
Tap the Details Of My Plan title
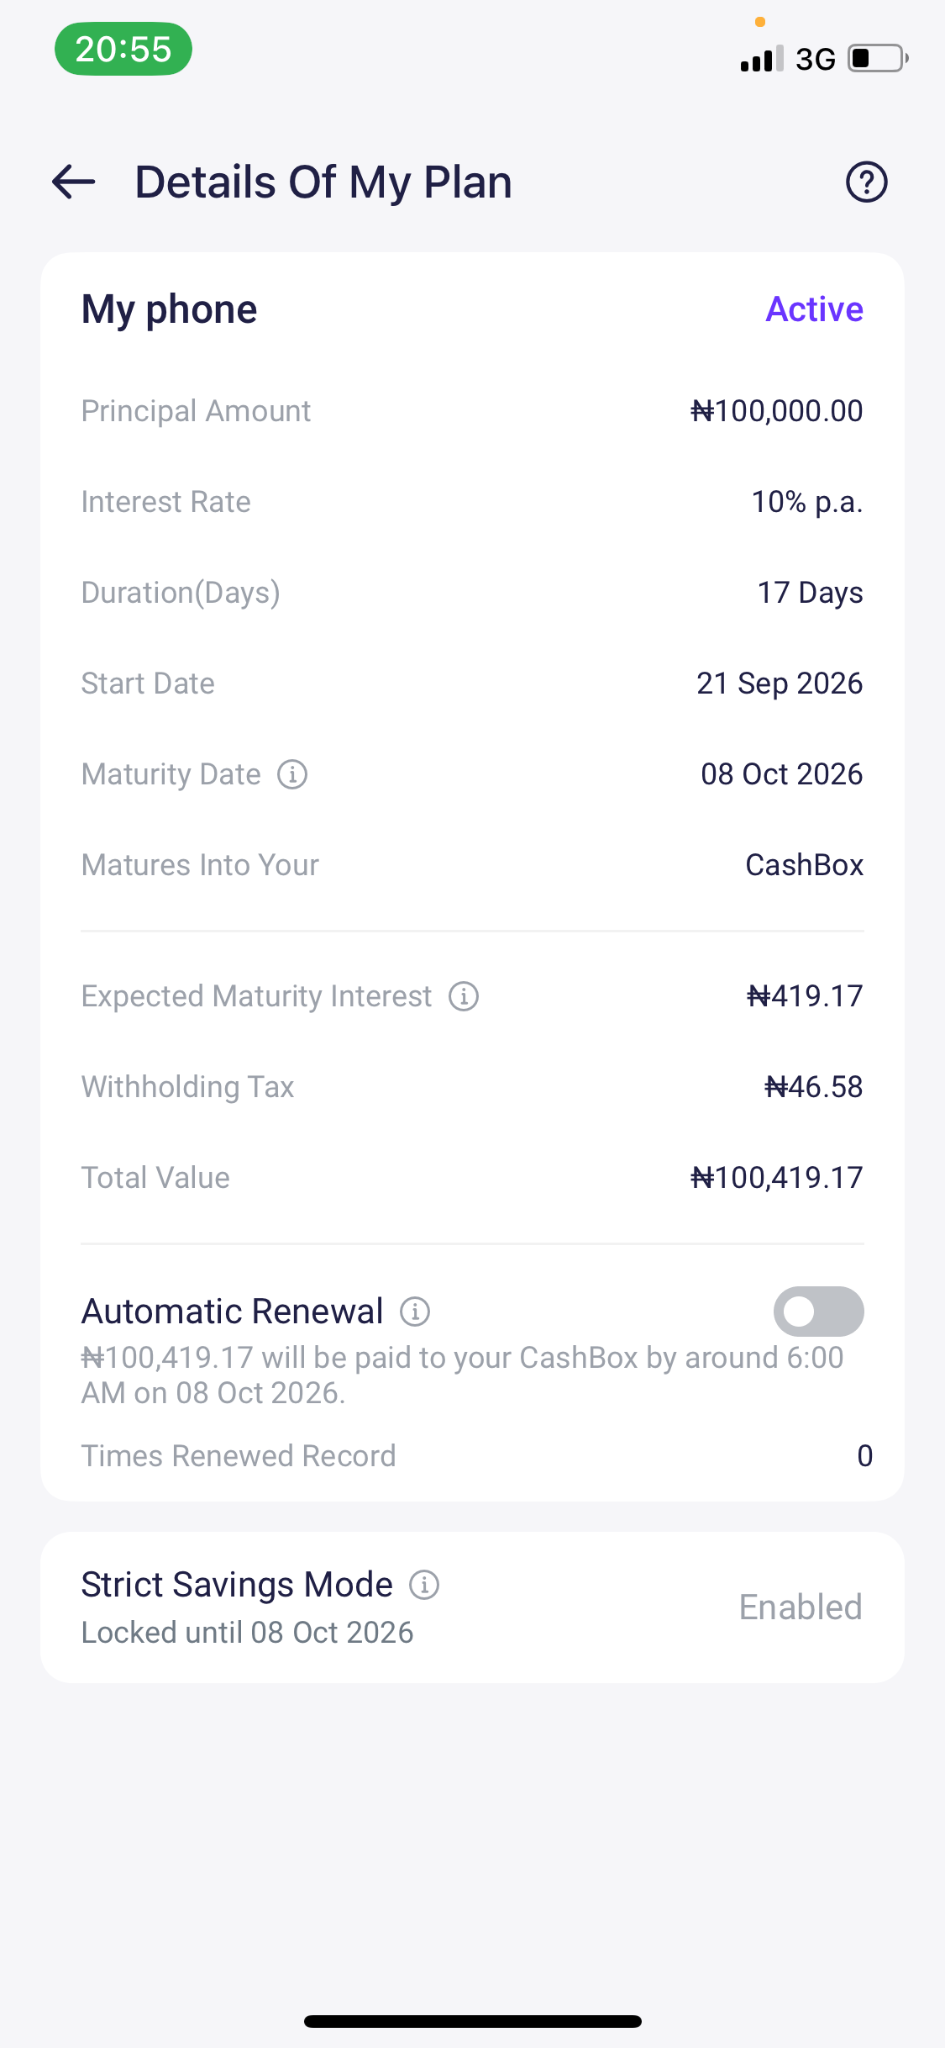click(323, 182)
